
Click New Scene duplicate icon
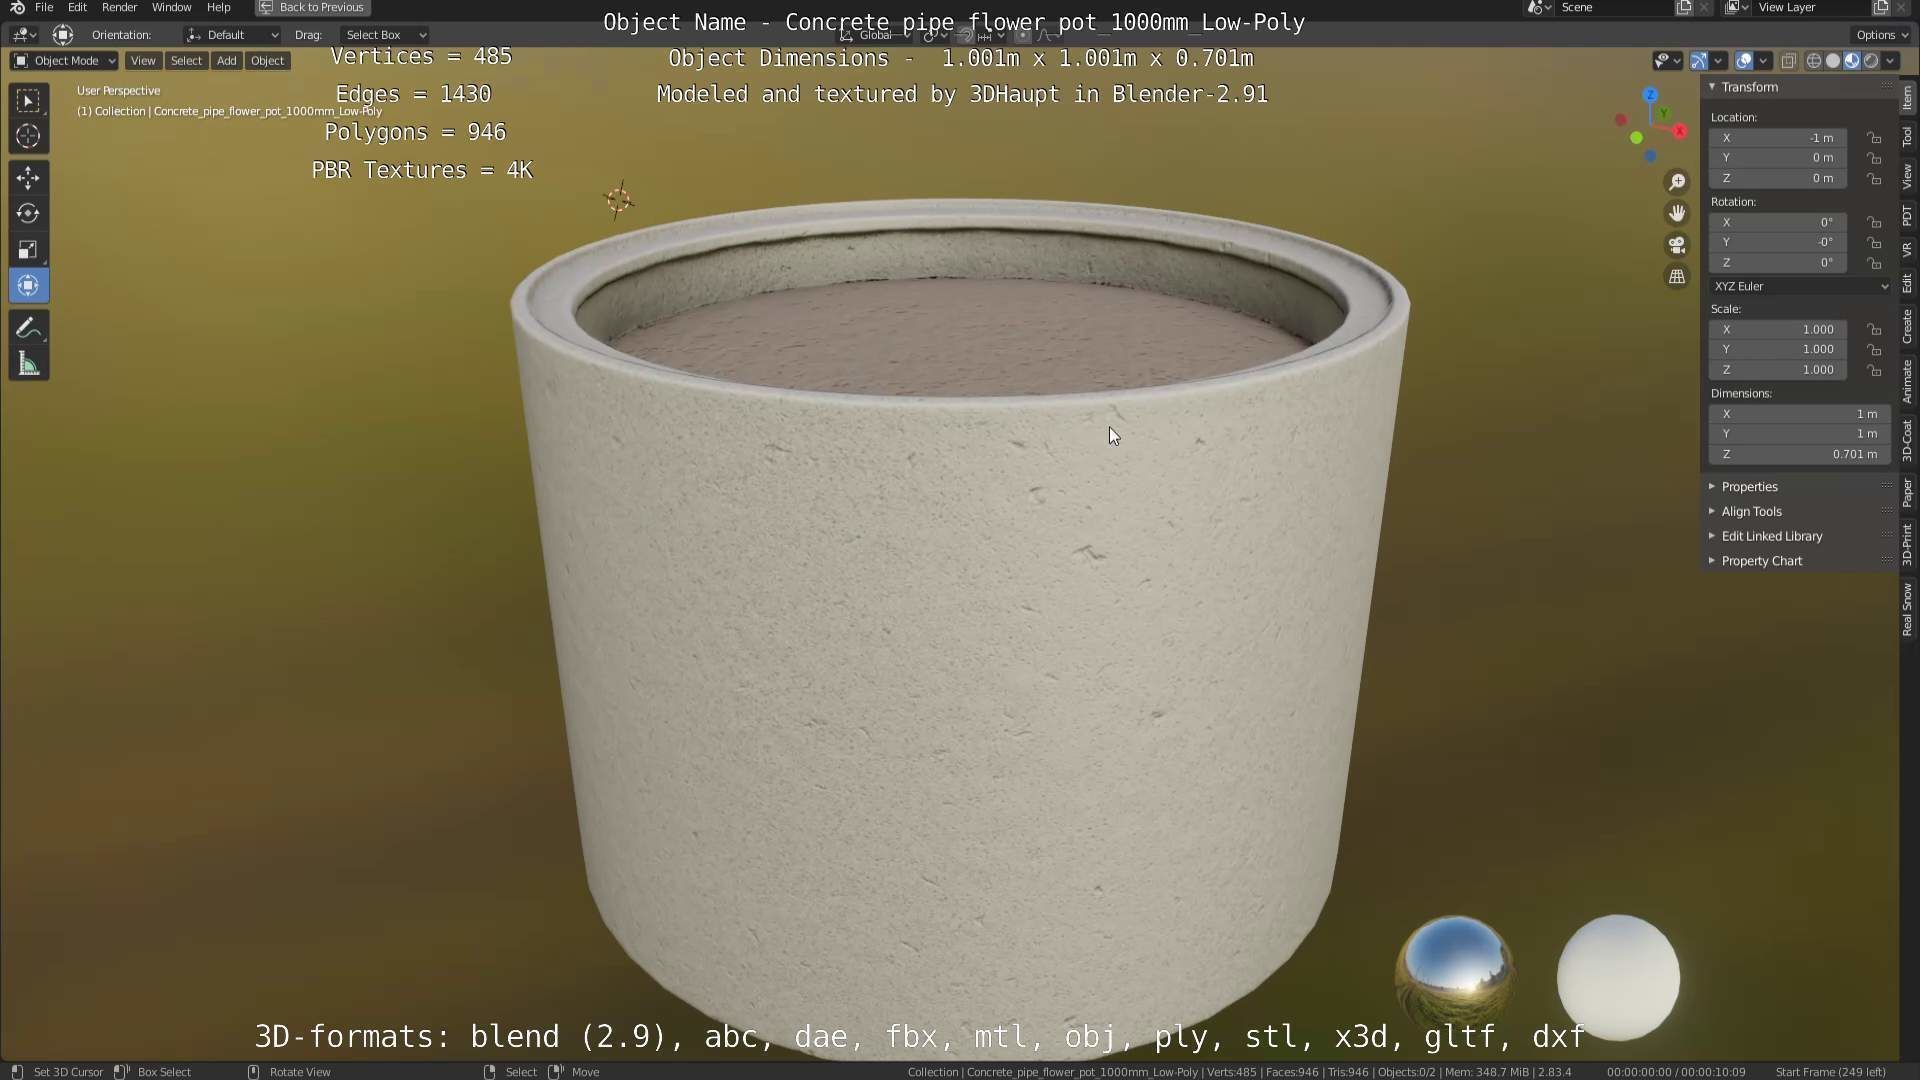pos(1684,7)
